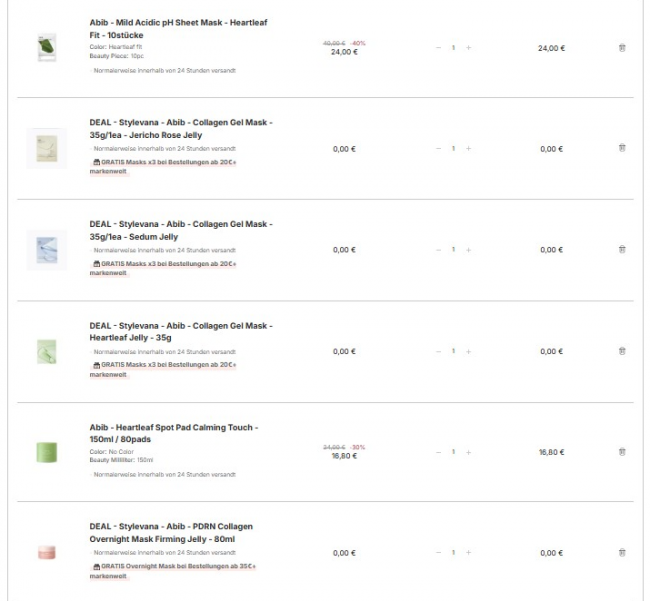Click the blue Sedum Jelly mask thumbnail
Viewport: 650px width, 601px height.
click(x=46, y=249)
